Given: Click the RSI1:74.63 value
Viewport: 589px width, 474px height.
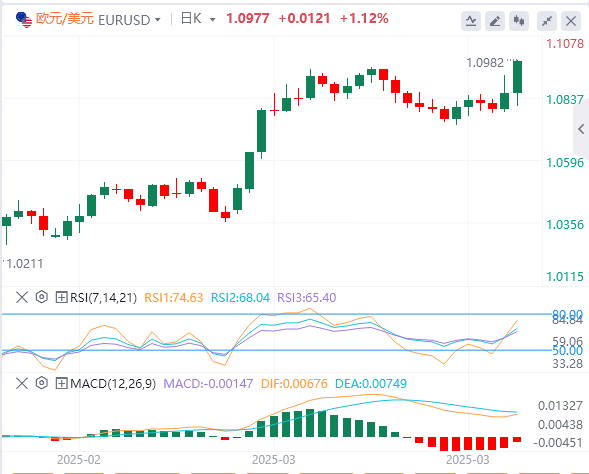Looking at the screenshot, I should pyautogui.click(x=174, y=298).
